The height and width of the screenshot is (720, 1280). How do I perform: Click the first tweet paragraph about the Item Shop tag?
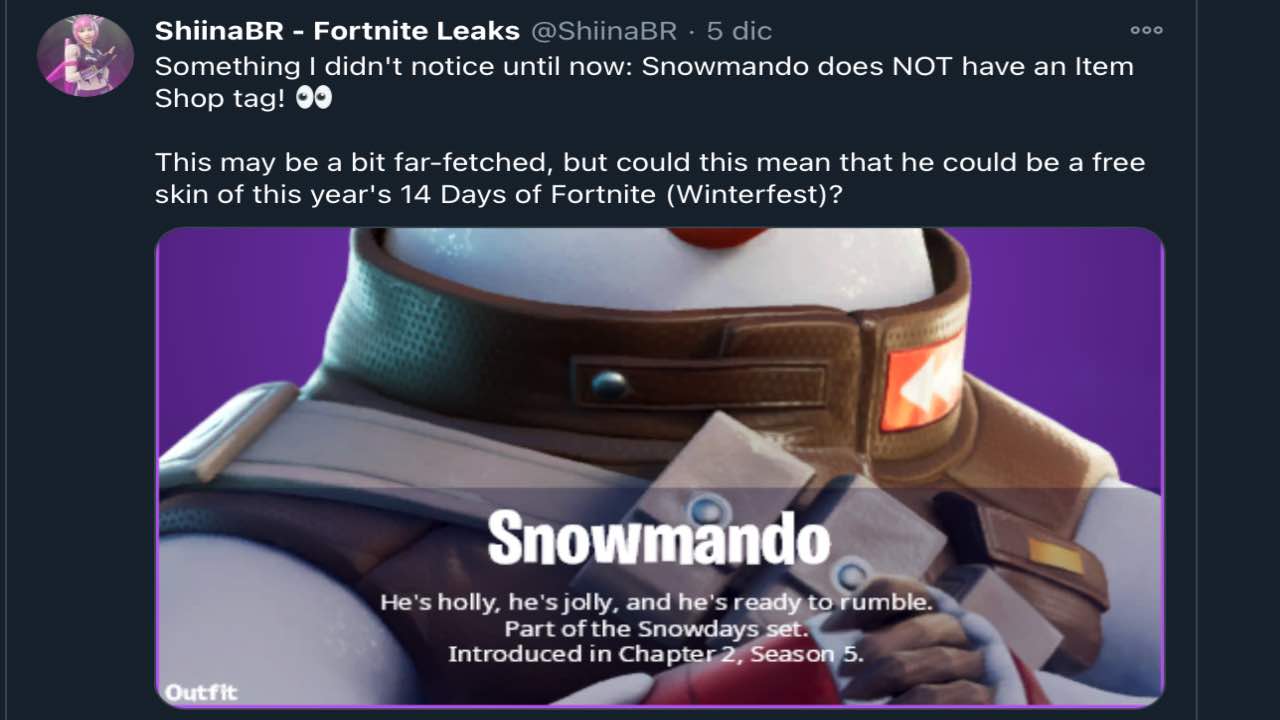(x=644, y=82)
